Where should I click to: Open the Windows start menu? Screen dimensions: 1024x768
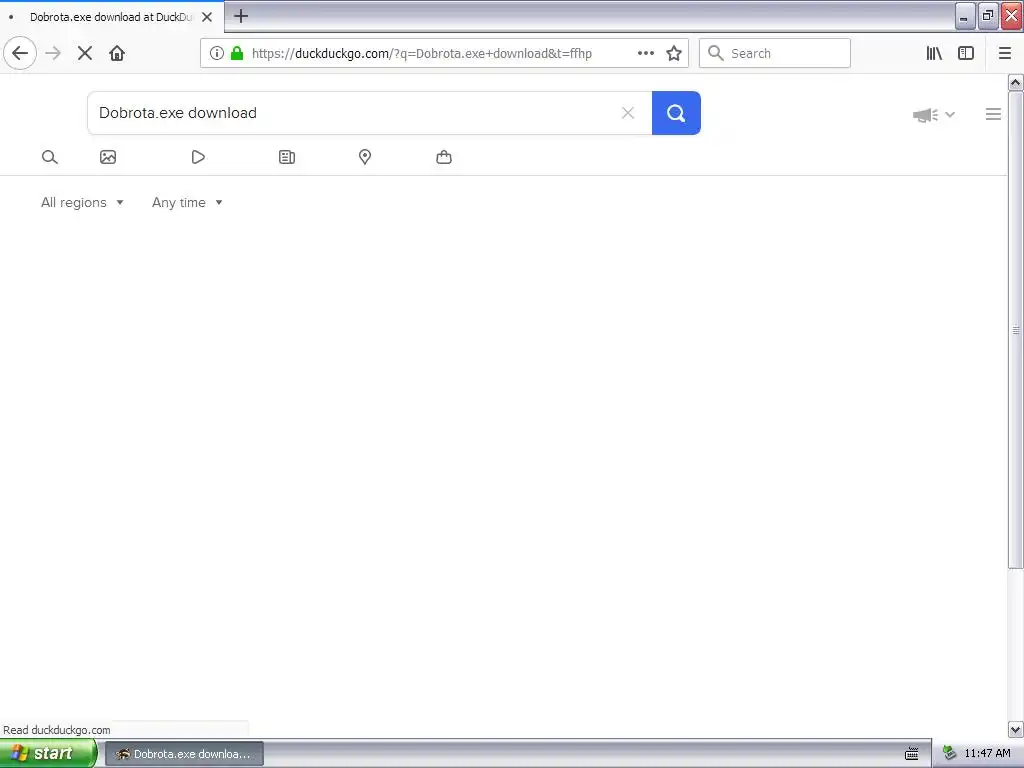tap(48, 754)
